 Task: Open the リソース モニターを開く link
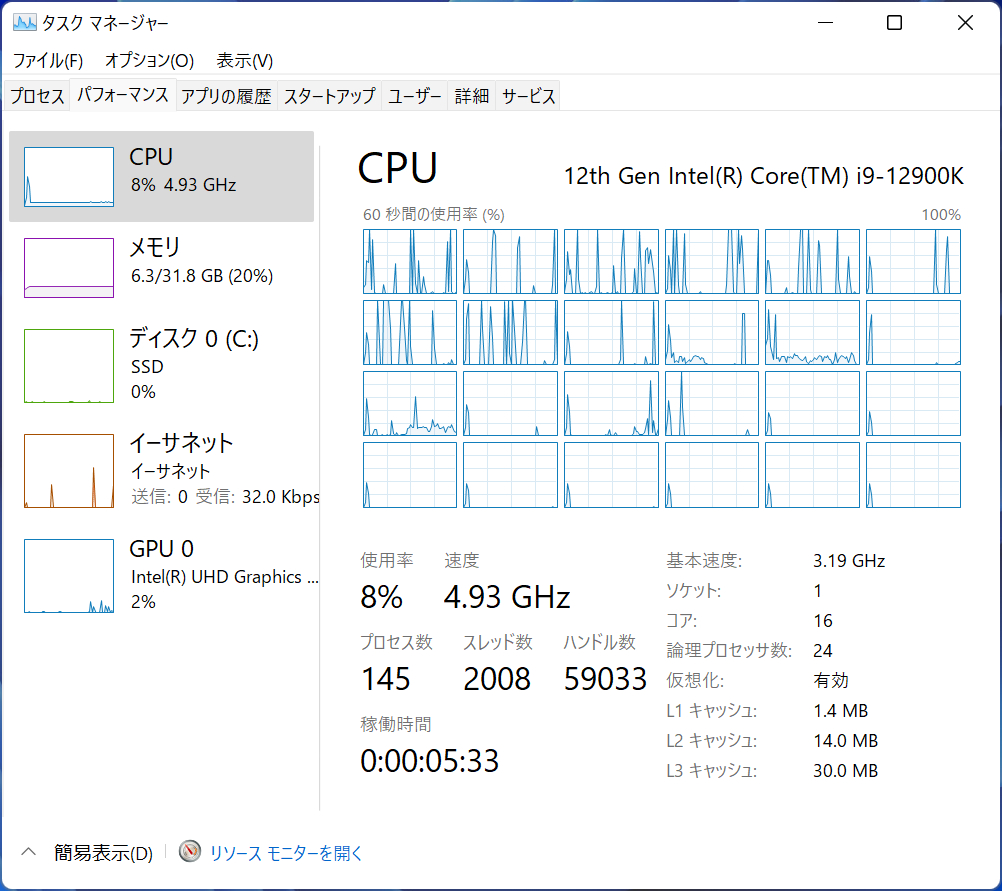coord(286,853)
